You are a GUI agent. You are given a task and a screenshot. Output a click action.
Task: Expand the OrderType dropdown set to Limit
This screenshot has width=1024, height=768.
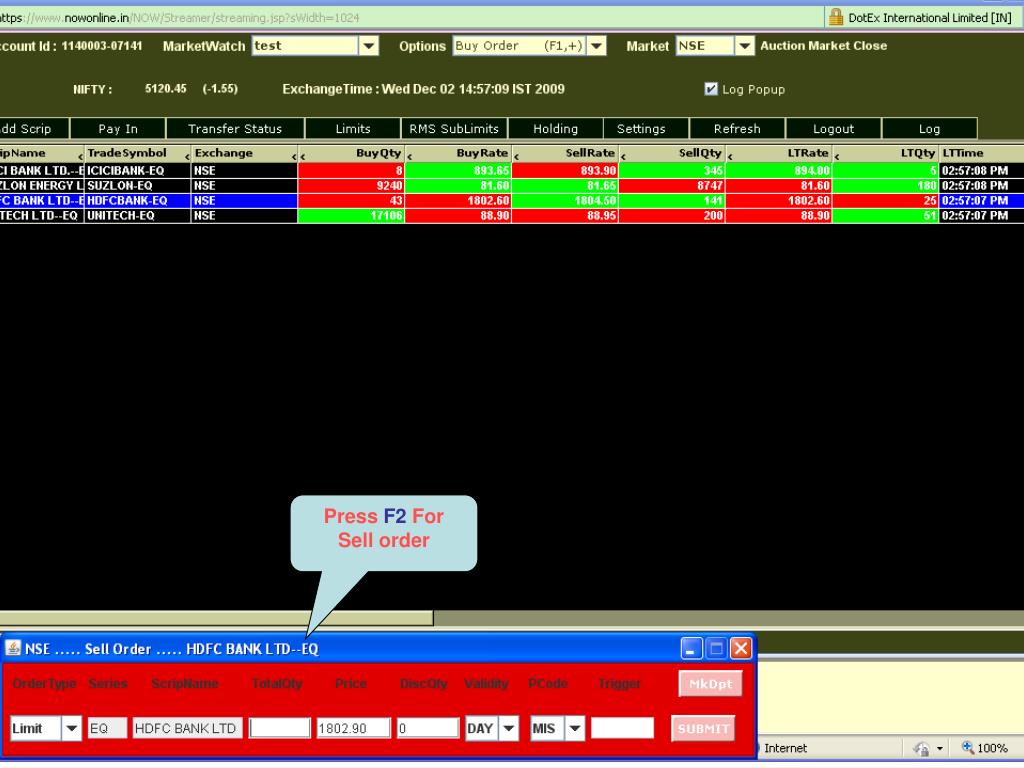tap(72, 728)
